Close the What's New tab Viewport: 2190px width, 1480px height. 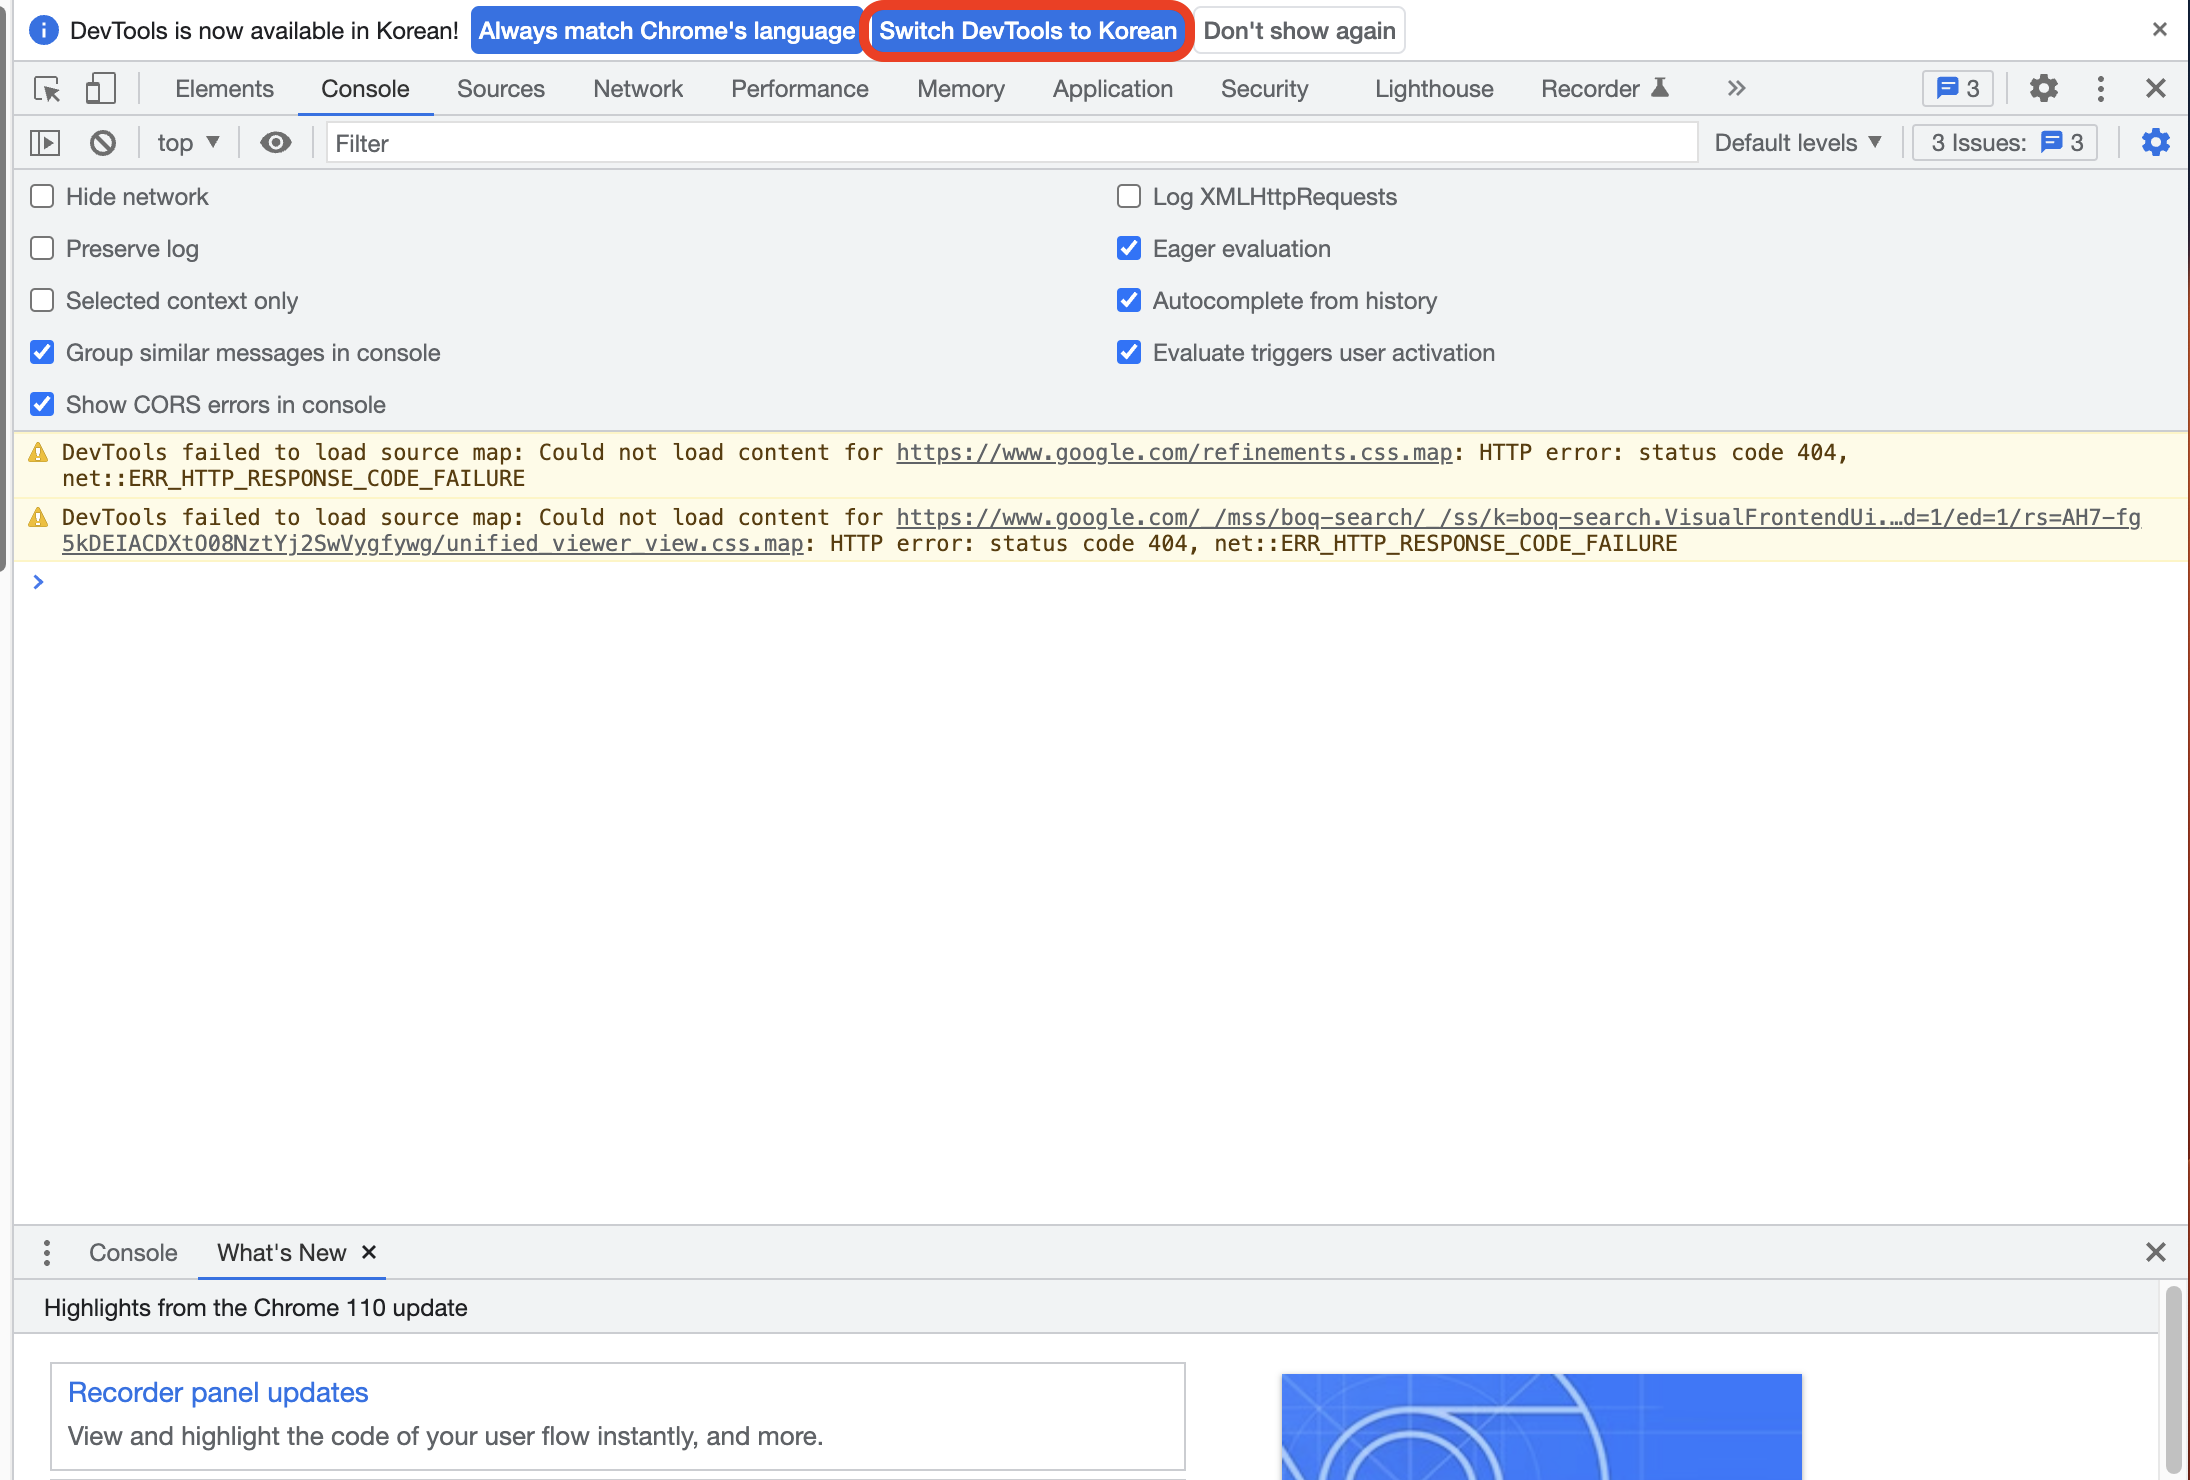(x=369, y=1252)
